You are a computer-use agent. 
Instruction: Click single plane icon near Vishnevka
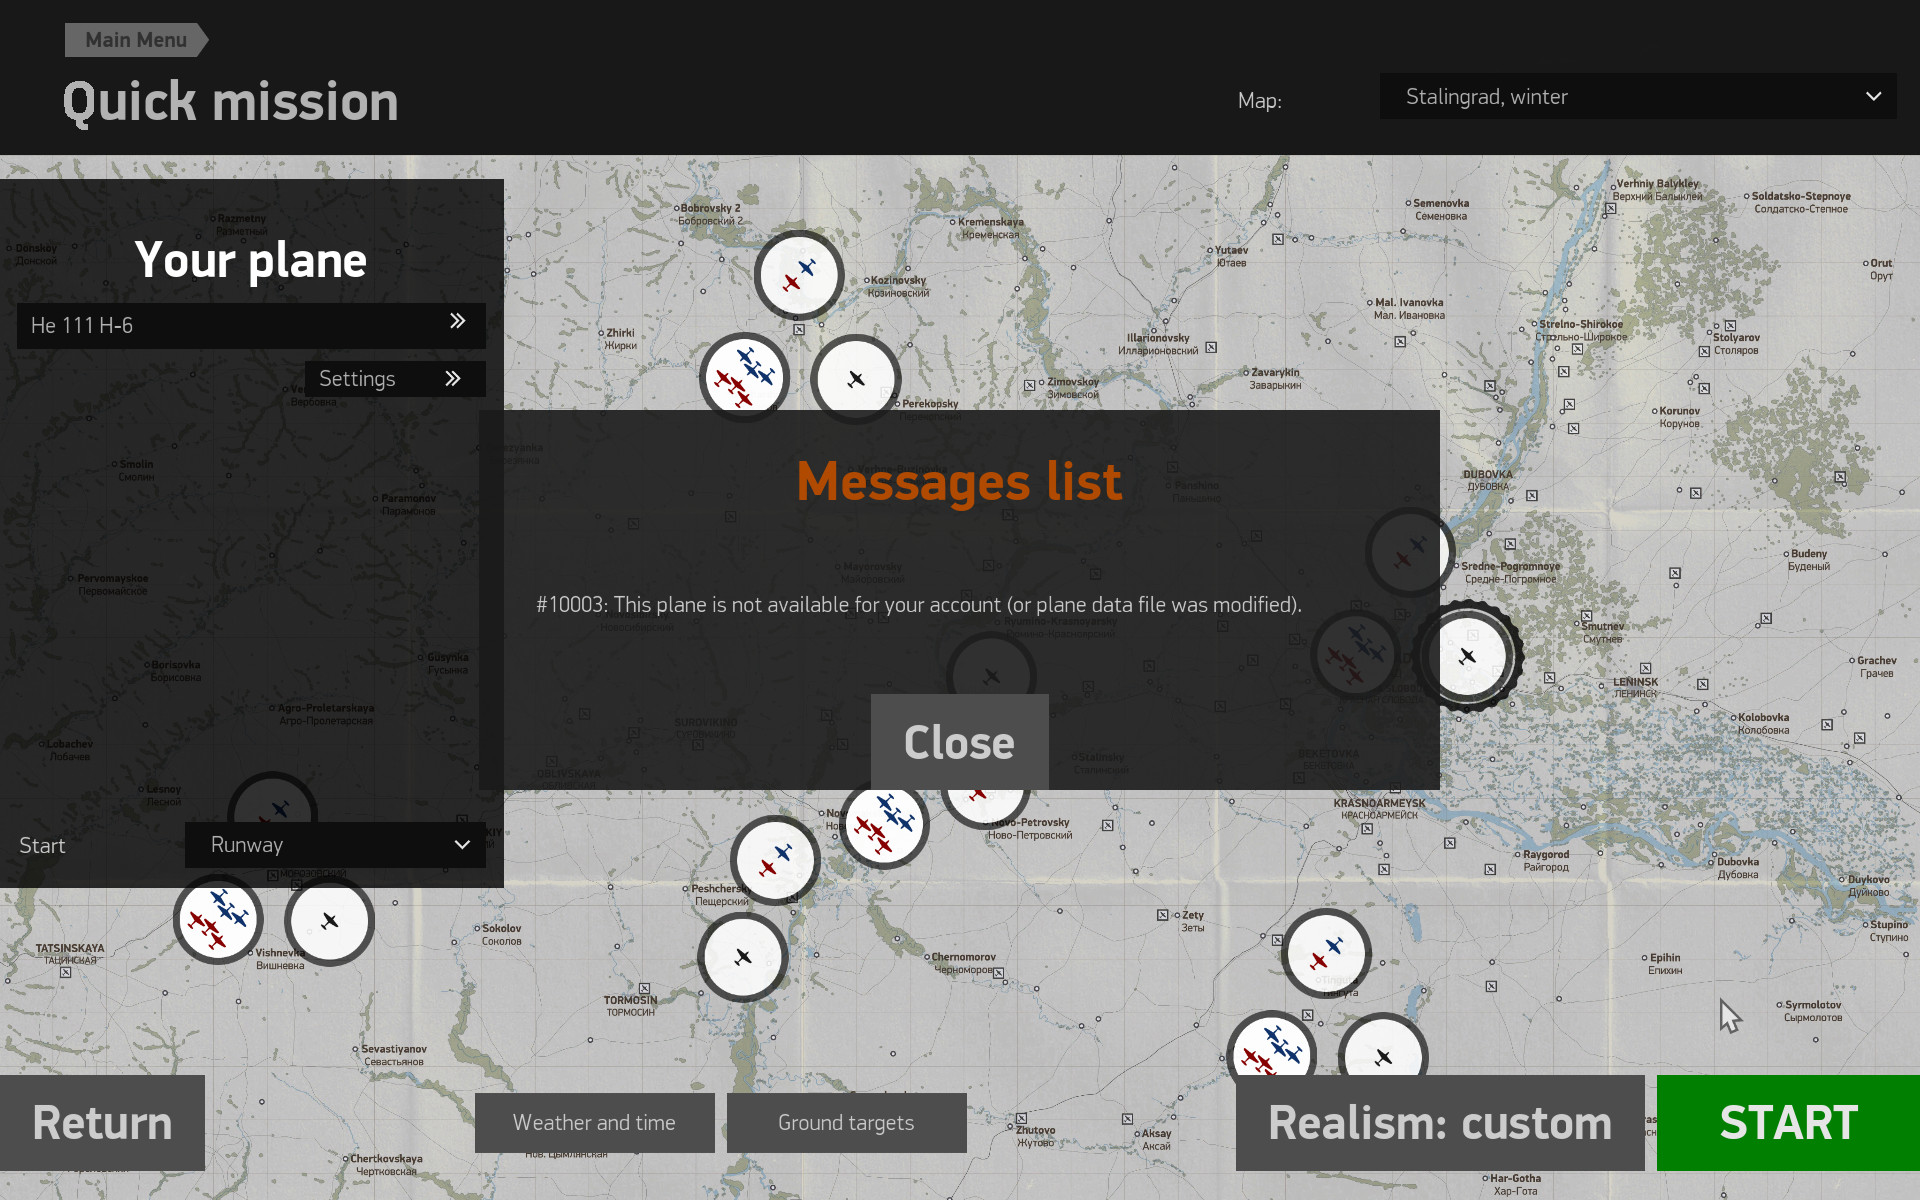[329, 920]
